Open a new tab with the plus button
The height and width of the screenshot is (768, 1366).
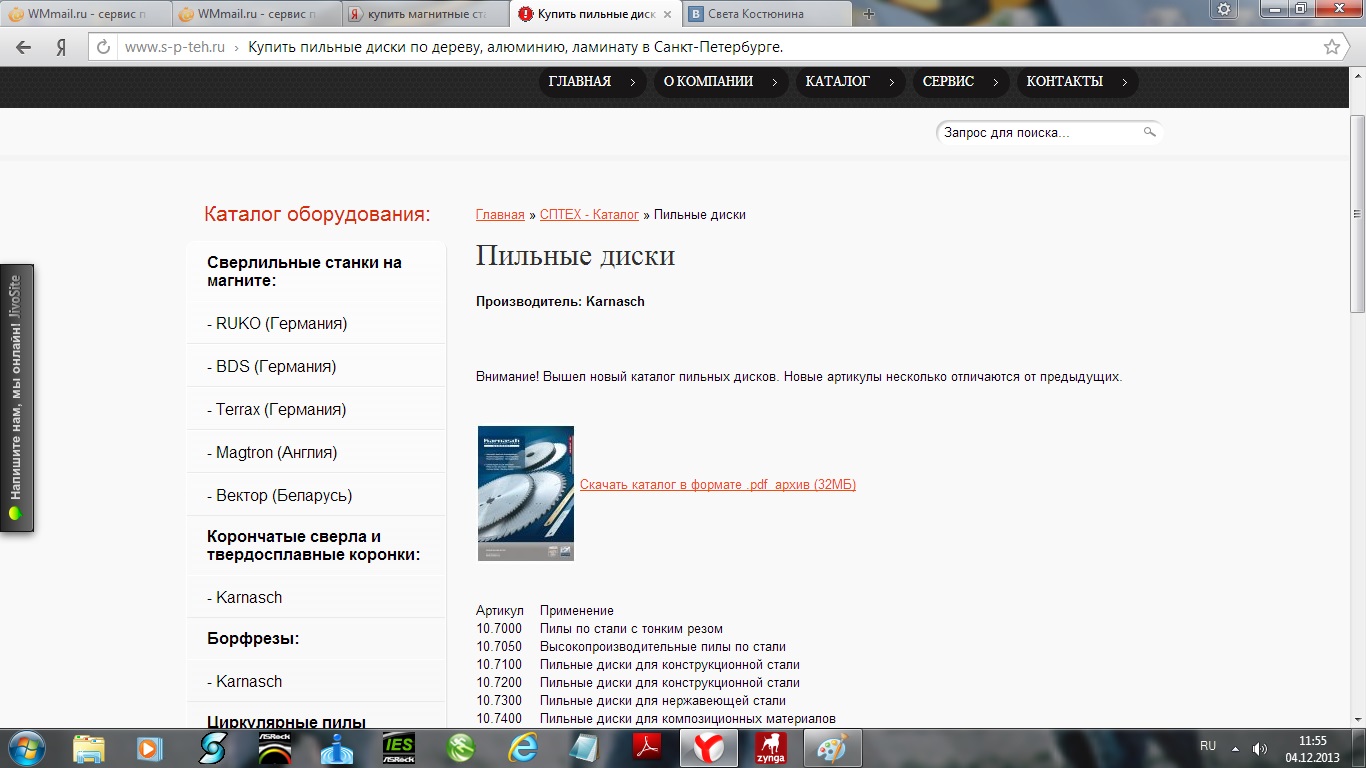point(868,14)
